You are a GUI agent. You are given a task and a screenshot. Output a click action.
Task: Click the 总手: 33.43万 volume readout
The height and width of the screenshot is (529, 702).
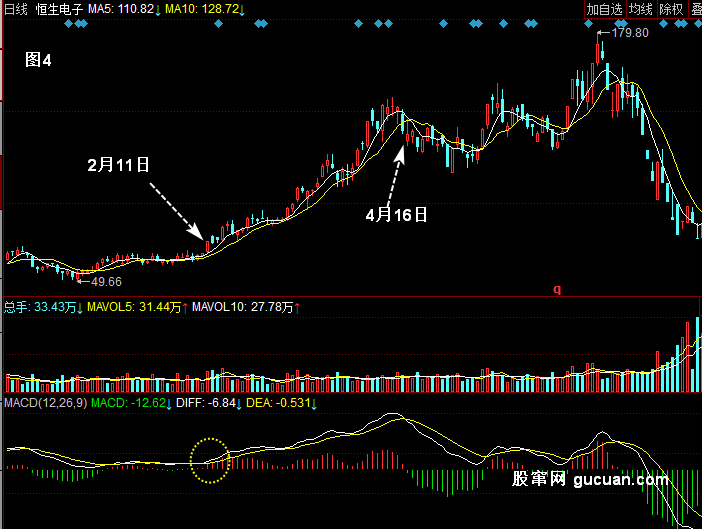[x=43, y=307]
